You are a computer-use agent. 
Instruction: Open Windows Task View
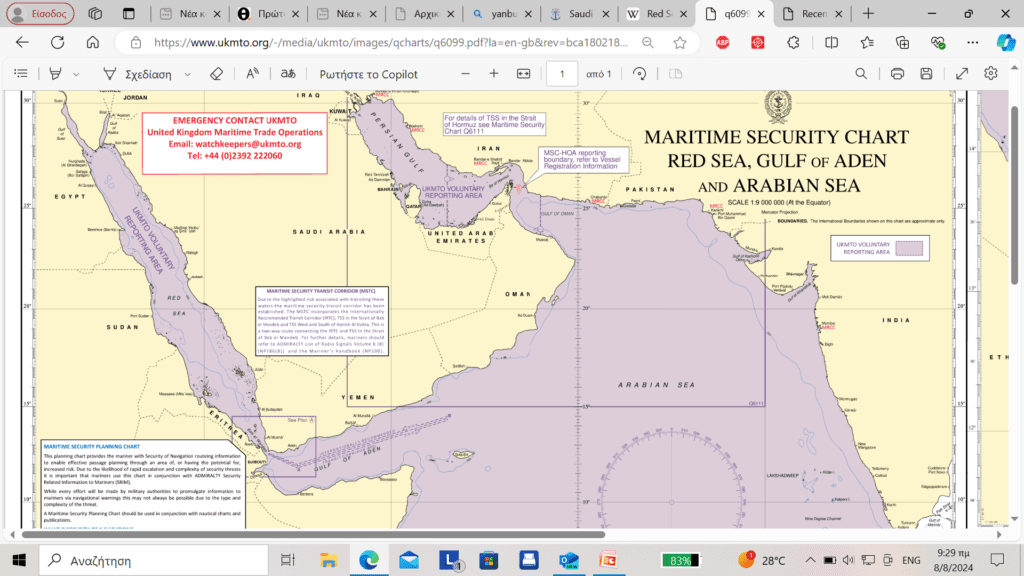(287, 560)
